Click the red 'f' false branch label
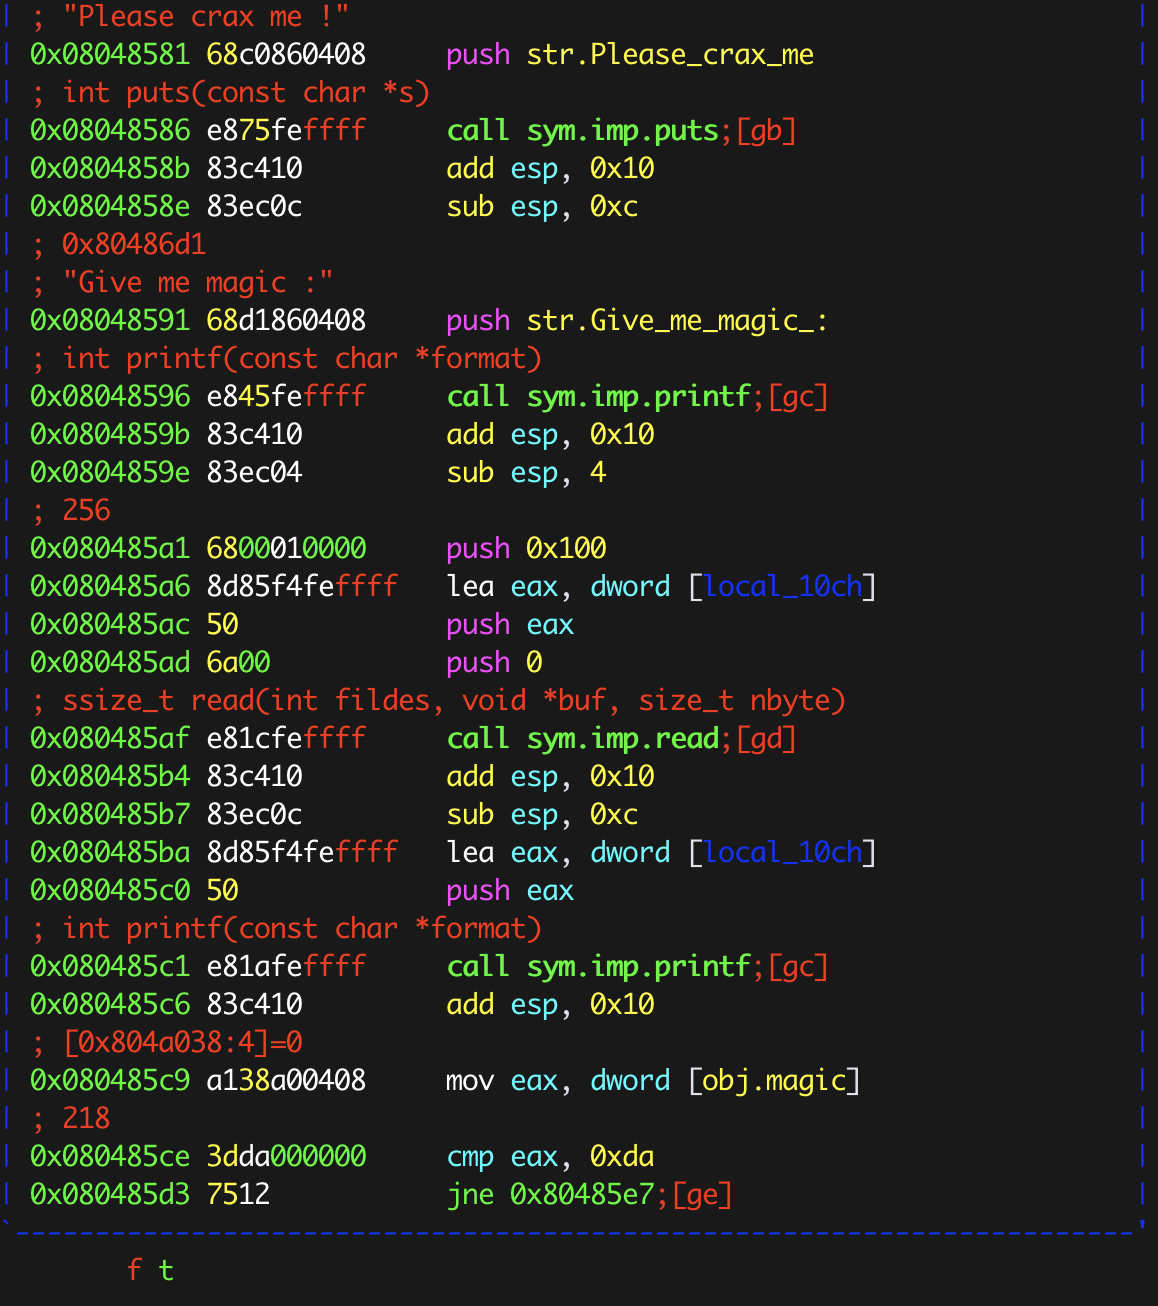This screenshot has height=1306, width=1158. click(134, 1270)
